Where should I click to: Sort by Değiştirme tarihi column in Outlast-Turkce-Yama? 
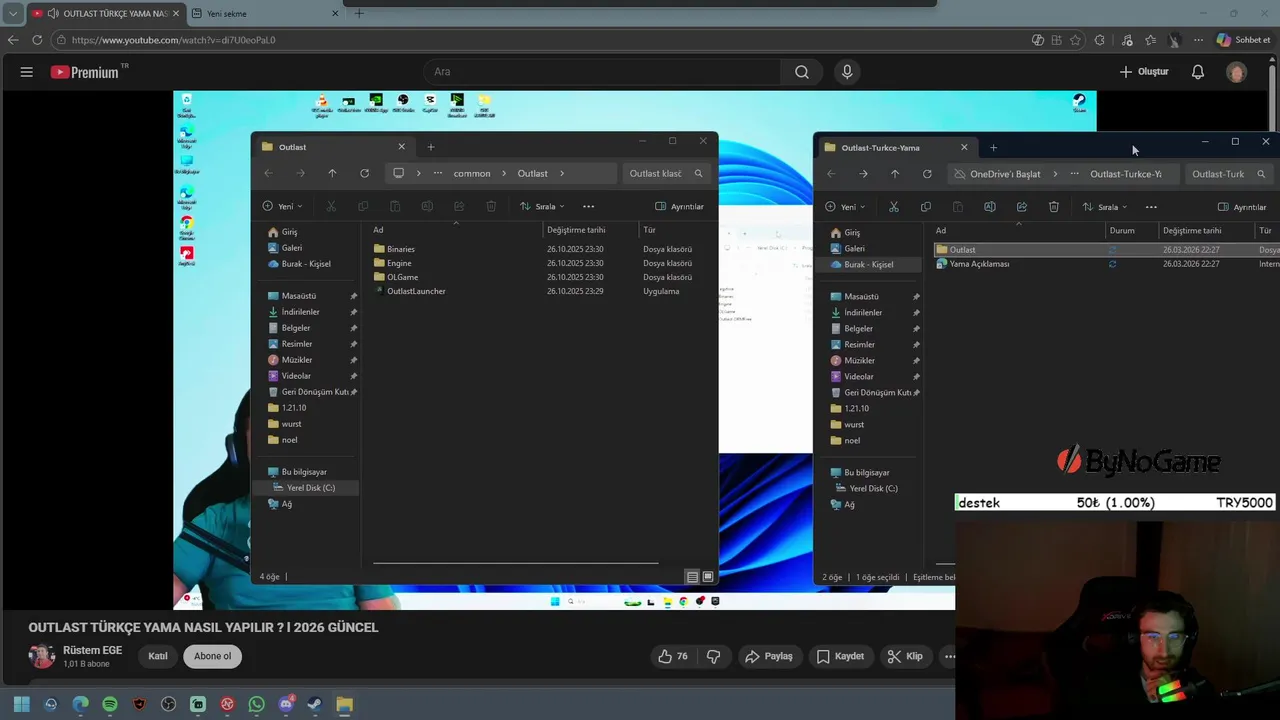point(1192,231)
